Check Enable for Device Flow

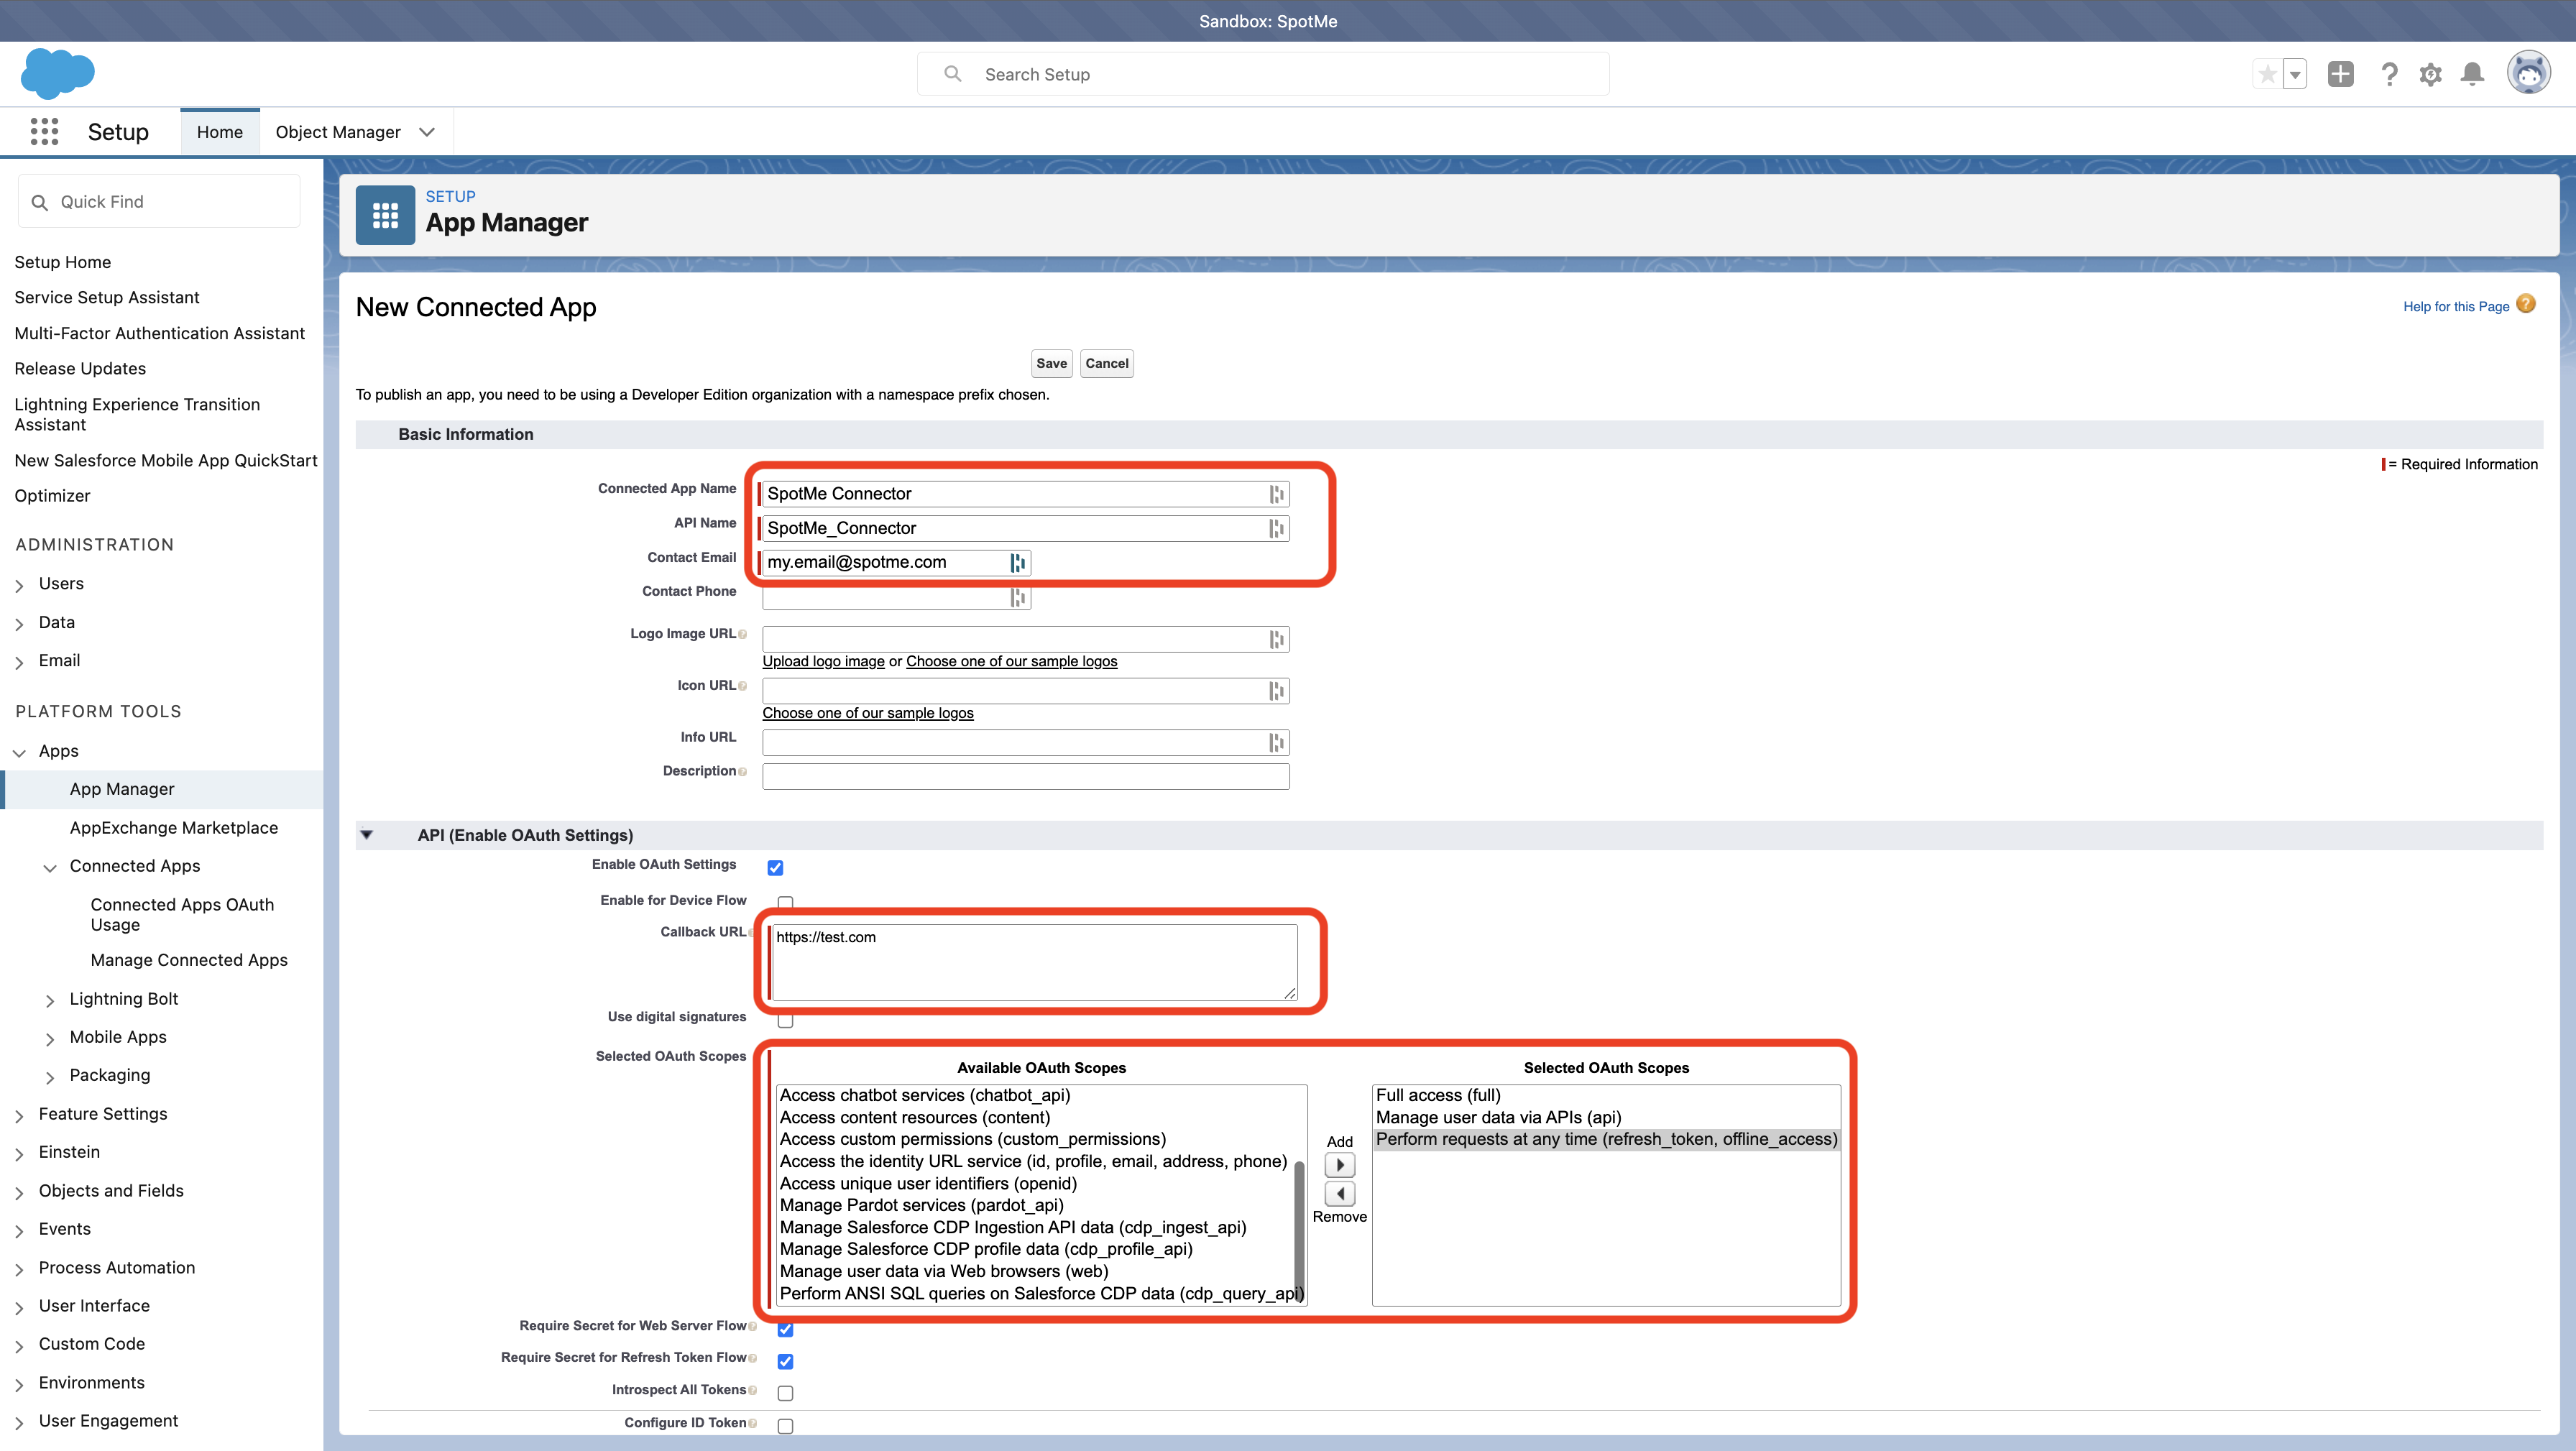785,902
